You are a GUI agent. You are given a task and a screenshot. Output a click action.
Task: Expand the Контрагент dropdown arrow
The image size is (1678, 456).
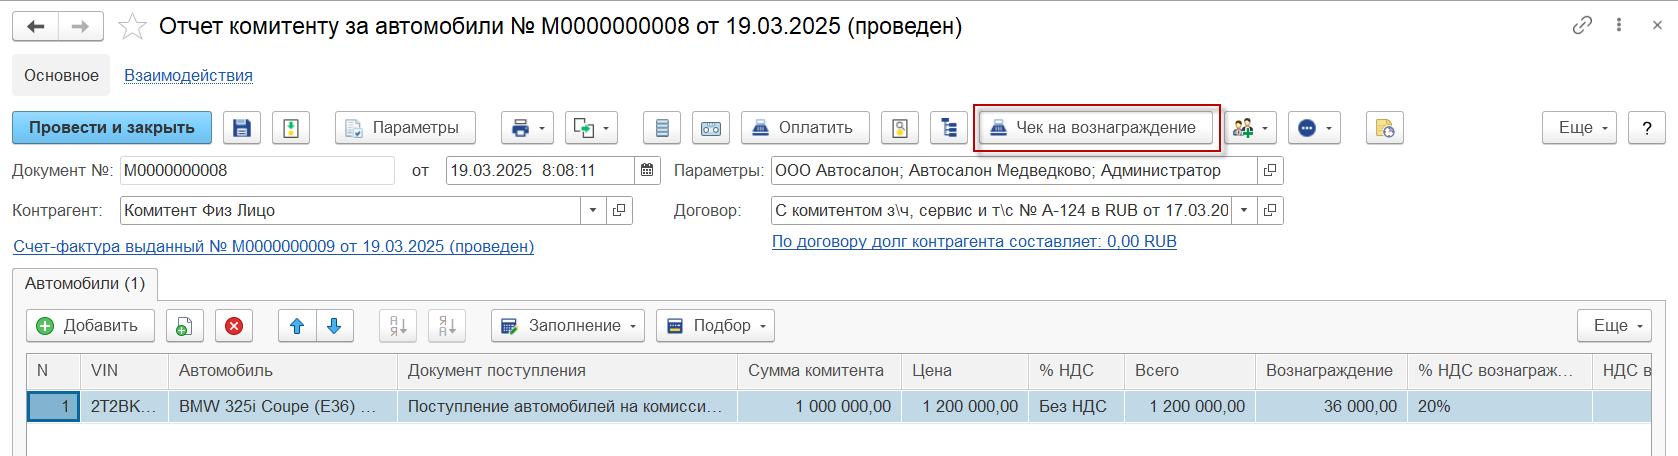coord(593,211)
